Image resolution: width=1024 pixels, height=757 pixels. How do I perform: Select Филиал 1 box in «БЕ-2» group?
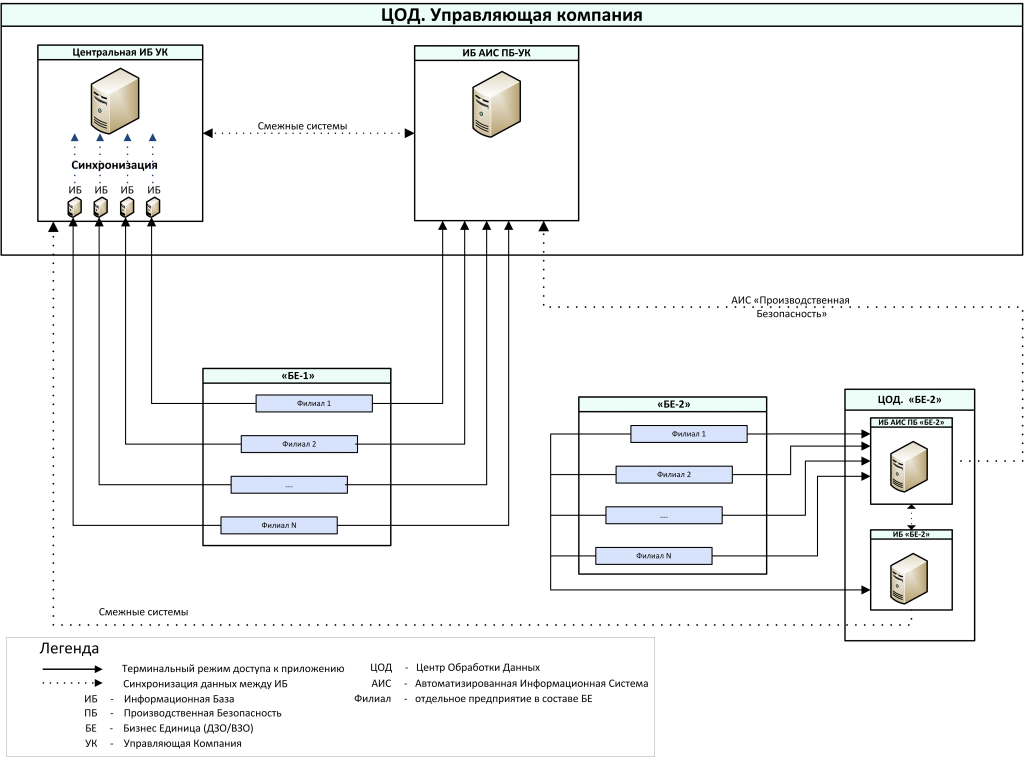[689, 434]
